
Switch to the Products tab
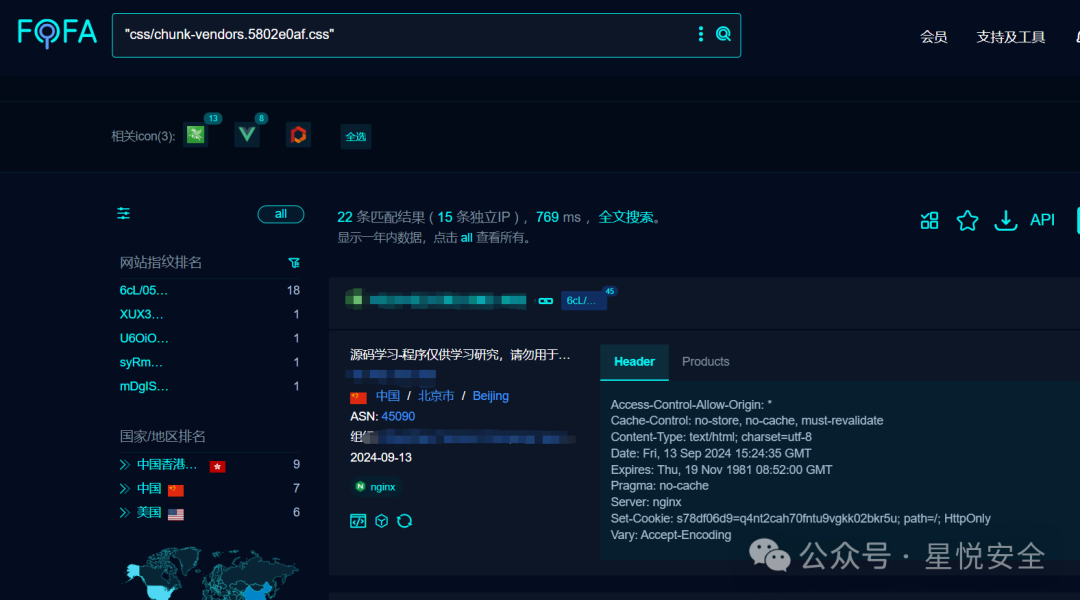coord(705,362)
